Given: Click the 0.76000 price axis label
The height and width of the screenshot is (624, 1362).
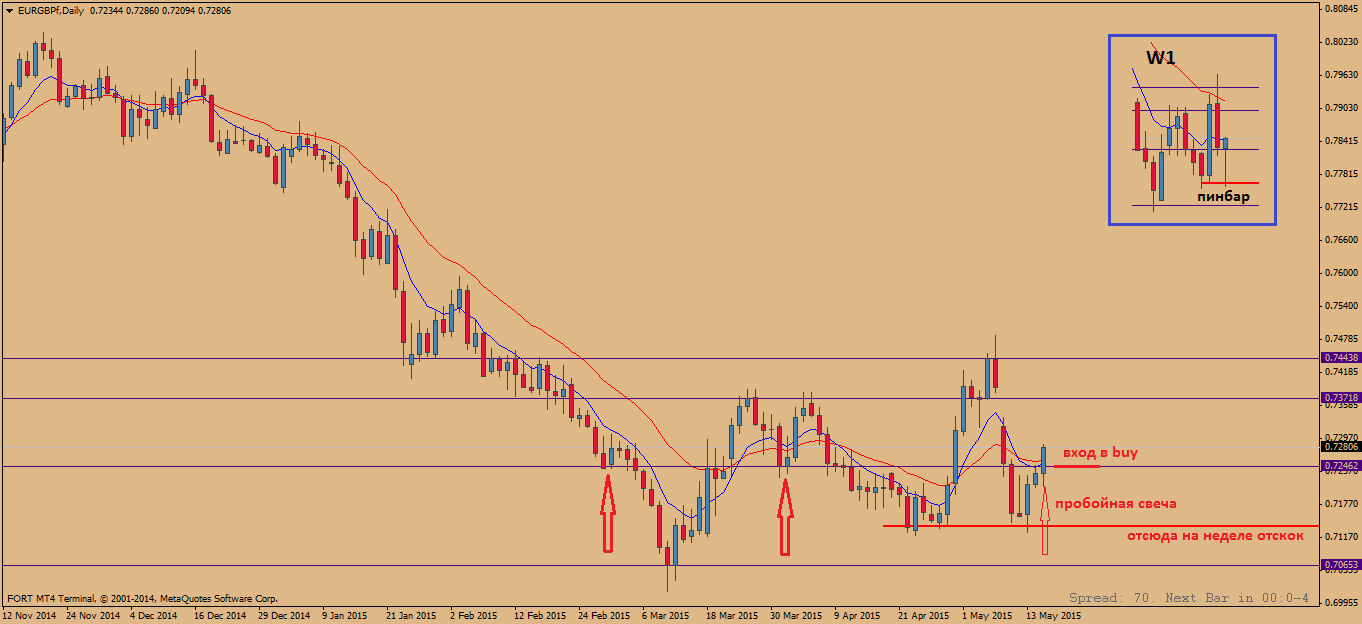Looking at the screenshot, I should click(x=1341, y=273).
